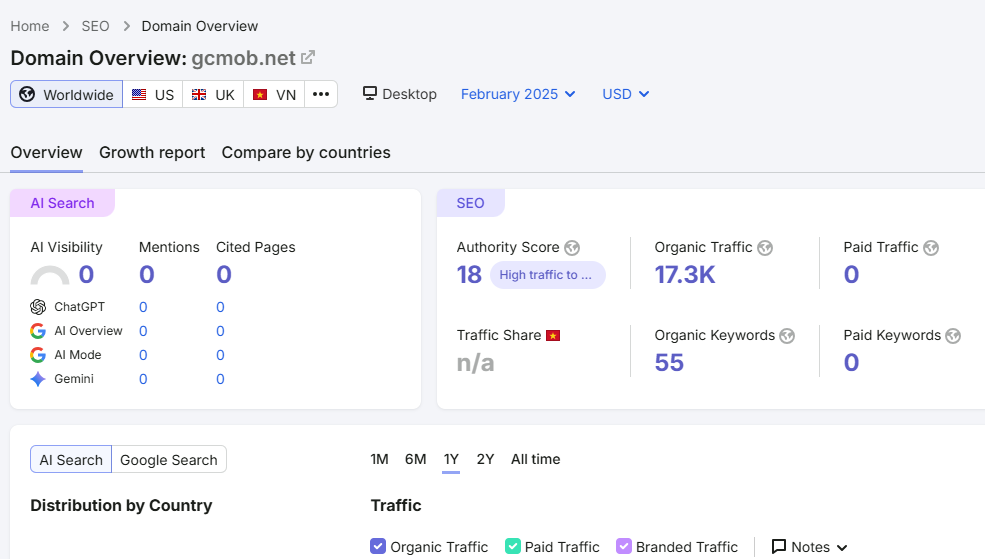Viewport: 985px width, 559px height.
Task: Select the 6M time range
Action: click(x=415, y=459)
